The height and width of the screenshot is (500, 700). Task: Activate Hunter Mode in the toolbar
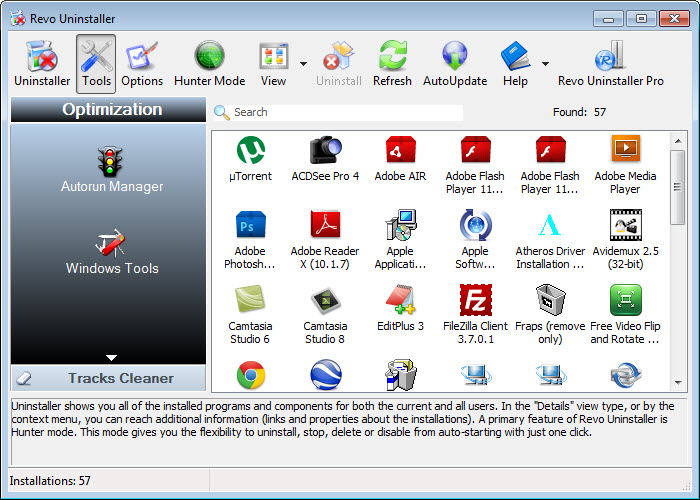point(209,64)
